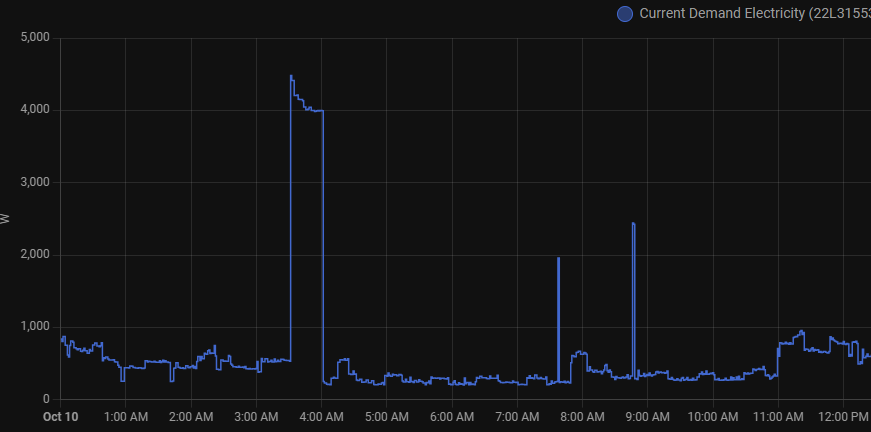
Task: Click the 4,000 value on the y-axis
Action: (34, 110)
